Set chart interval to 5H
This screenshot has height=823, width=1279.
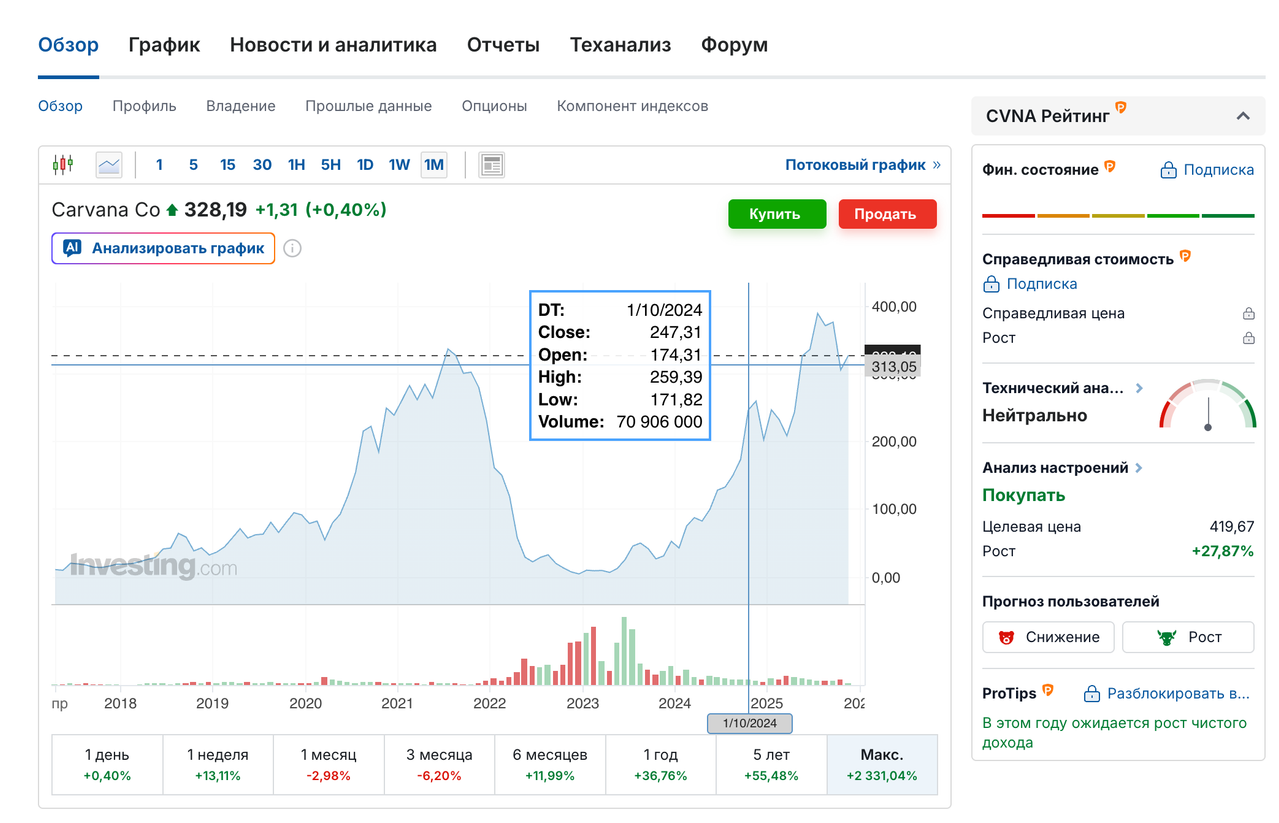[331, 165]
